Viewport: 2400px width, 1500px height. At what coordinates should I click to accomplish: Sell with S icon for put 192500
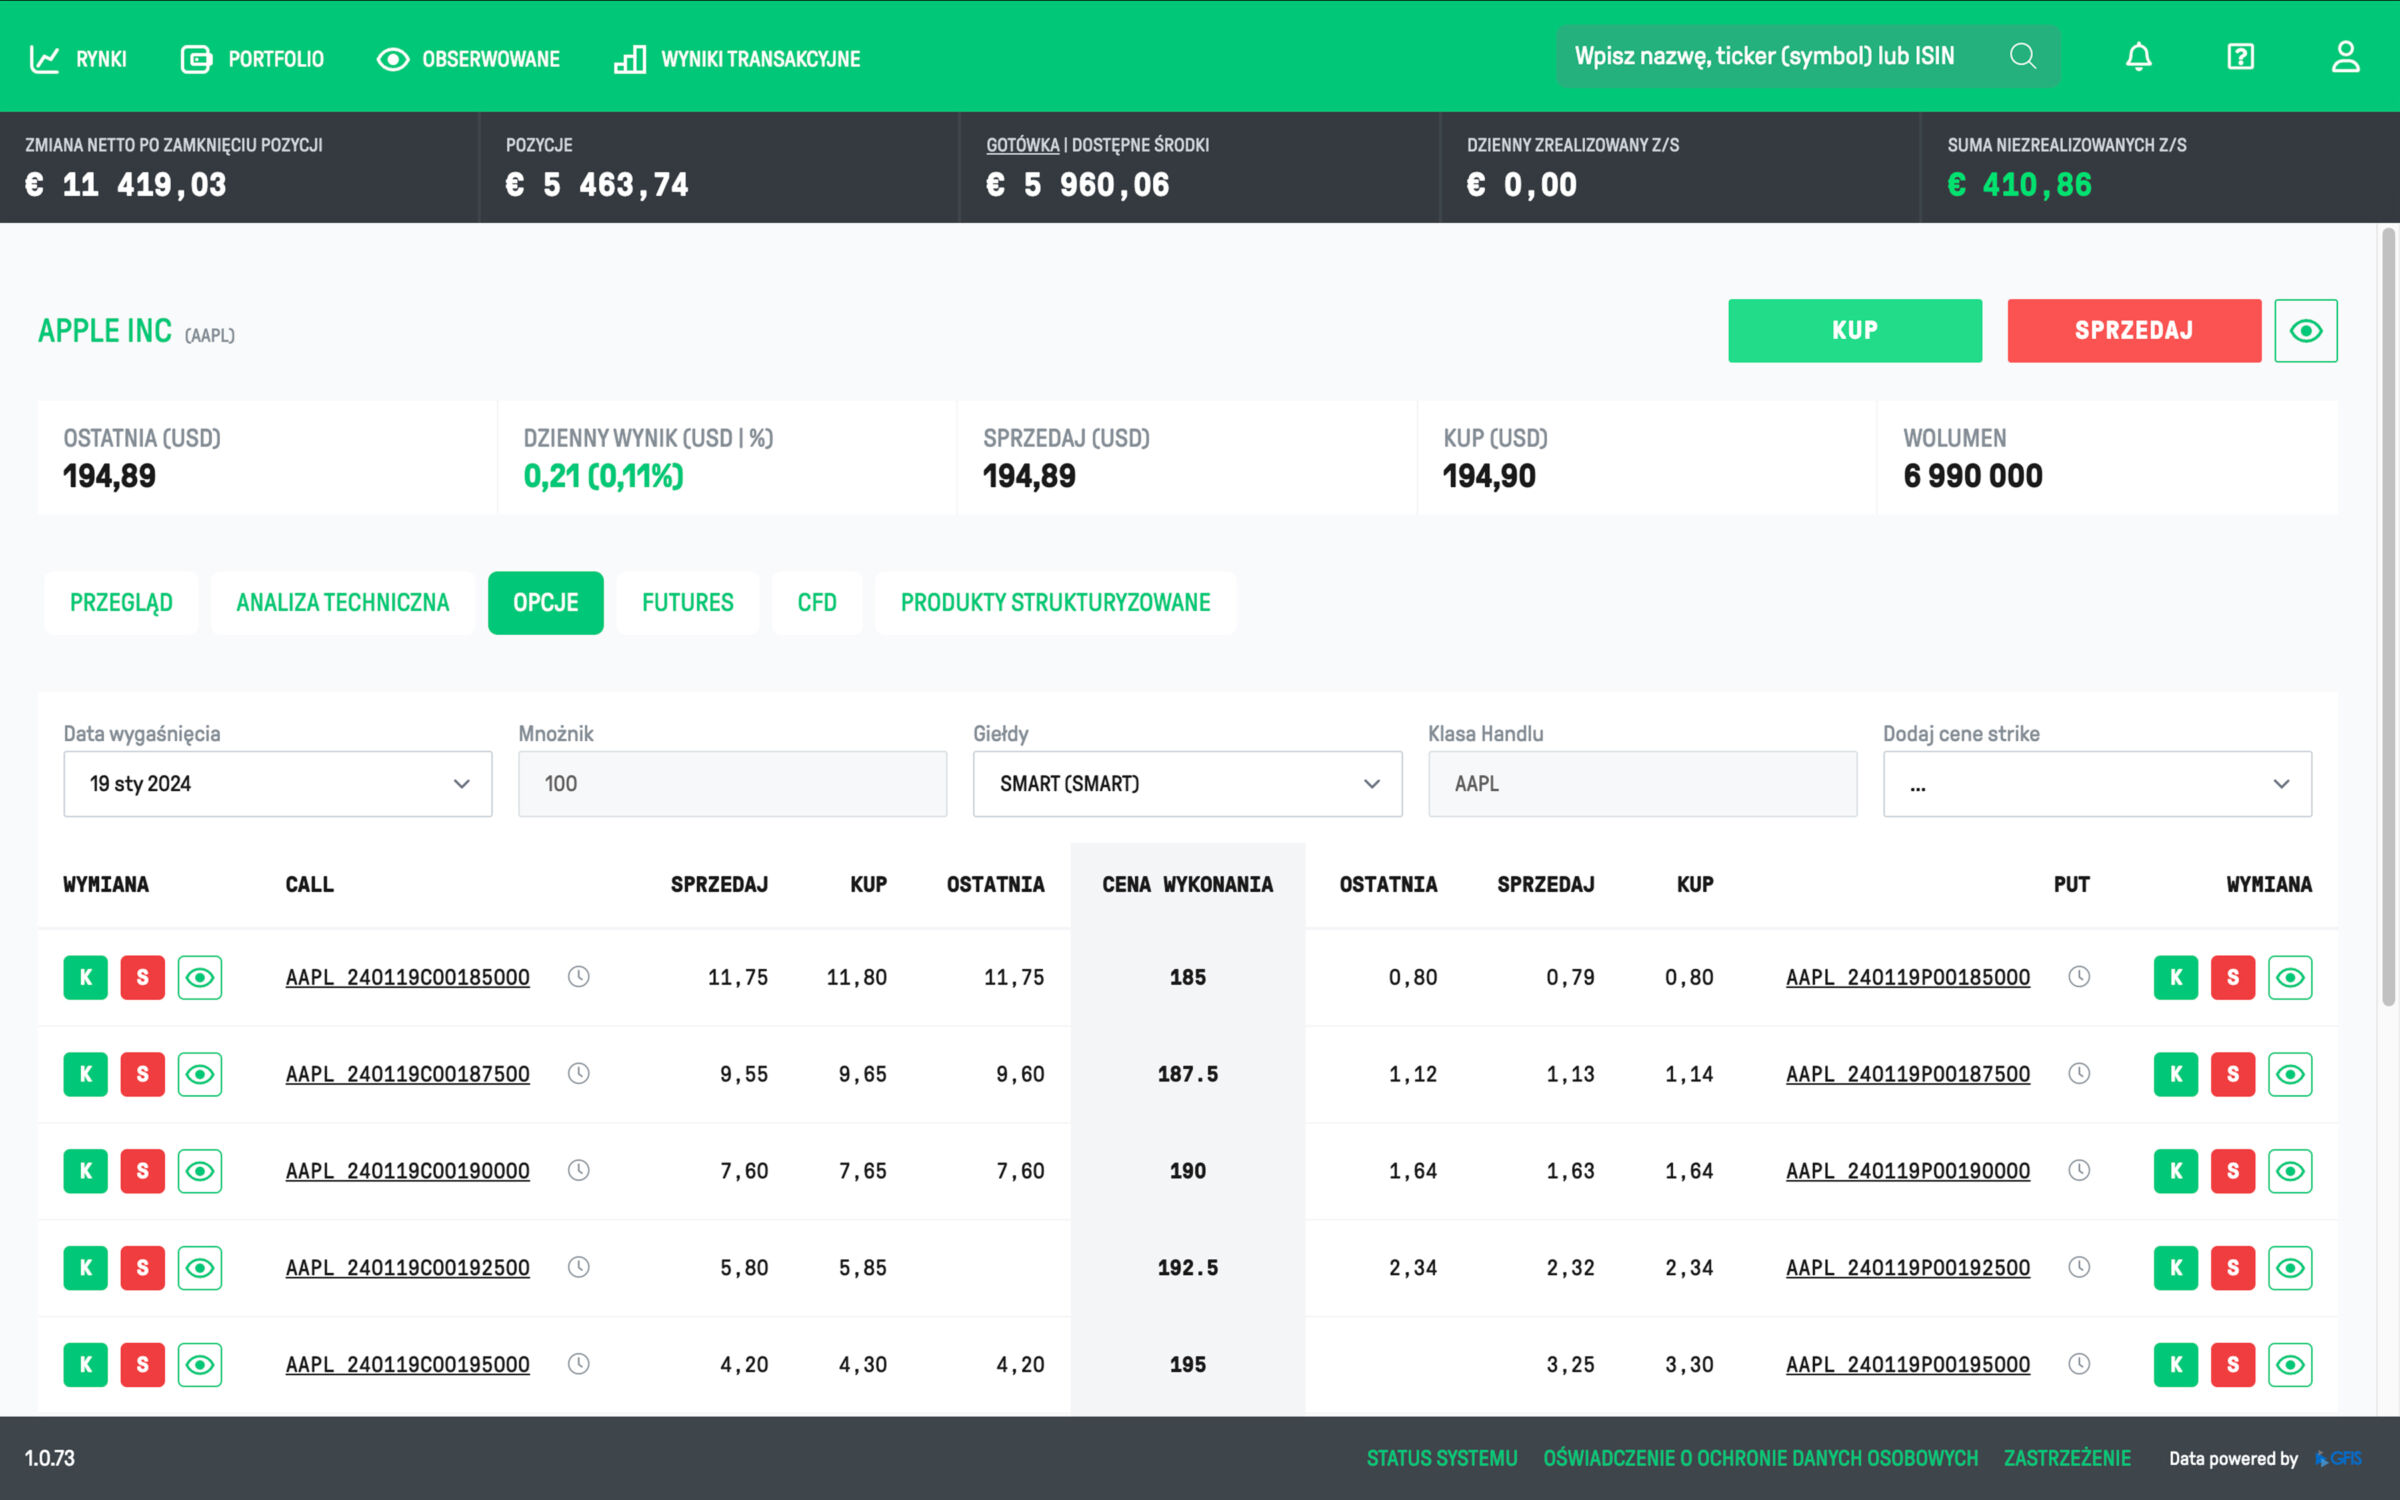(2233, 1268)
